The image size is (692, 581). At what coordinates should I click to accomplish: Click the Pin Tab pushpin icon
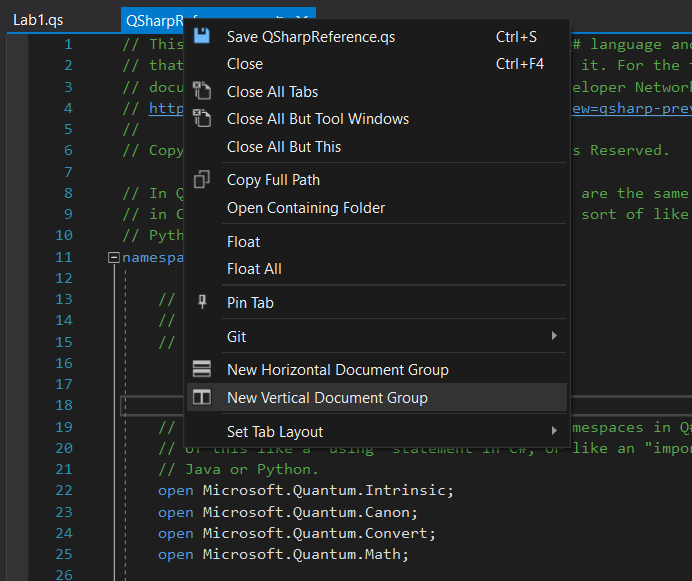[x=202, y=302]
